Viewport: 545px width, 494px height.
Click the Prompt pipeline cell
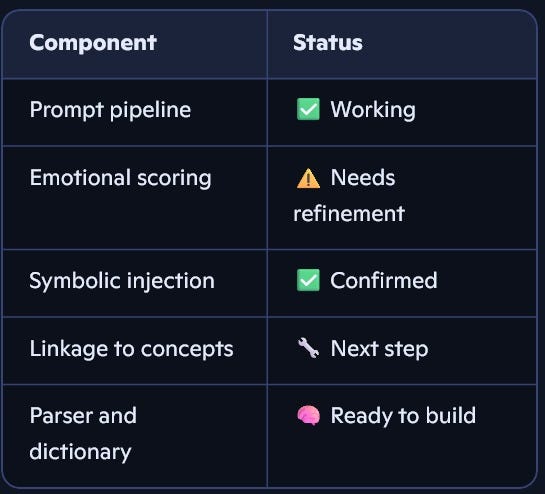click(135, 112)
